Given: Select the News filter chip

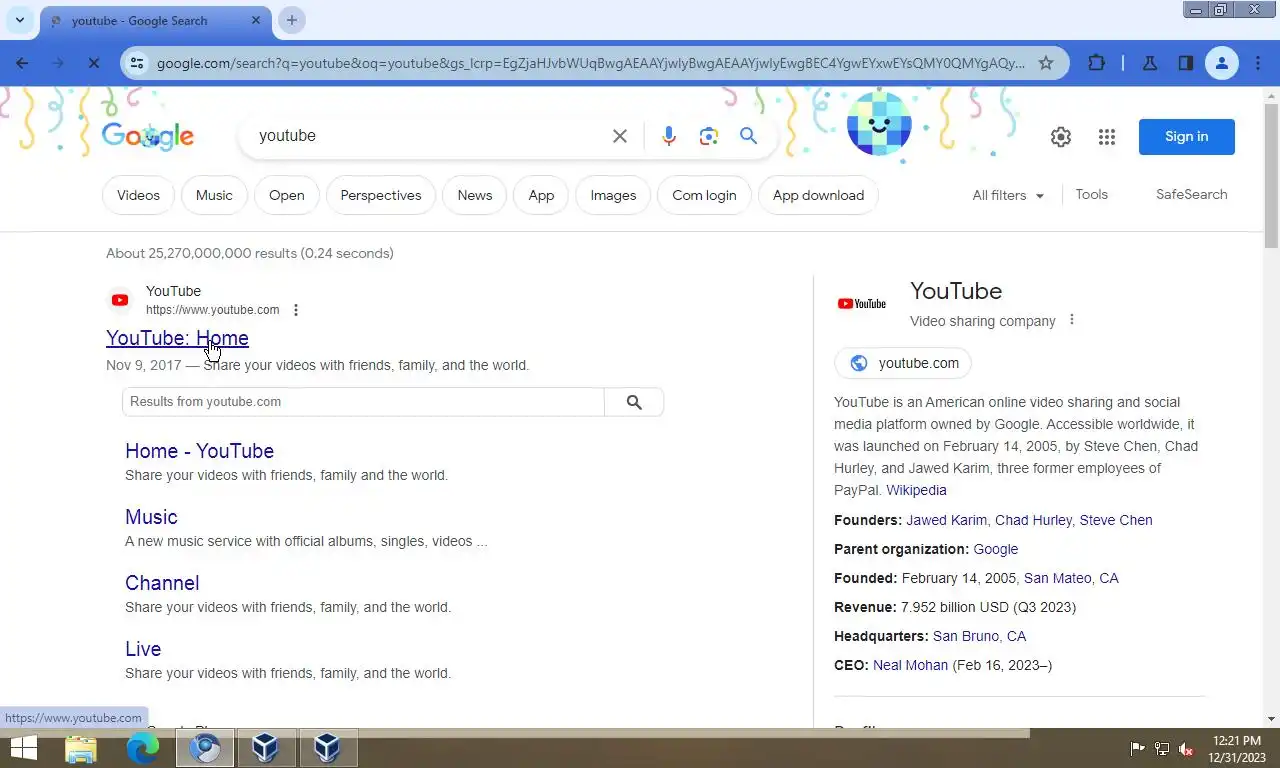Looking at the screenshot, I should (x=475, y=195).
